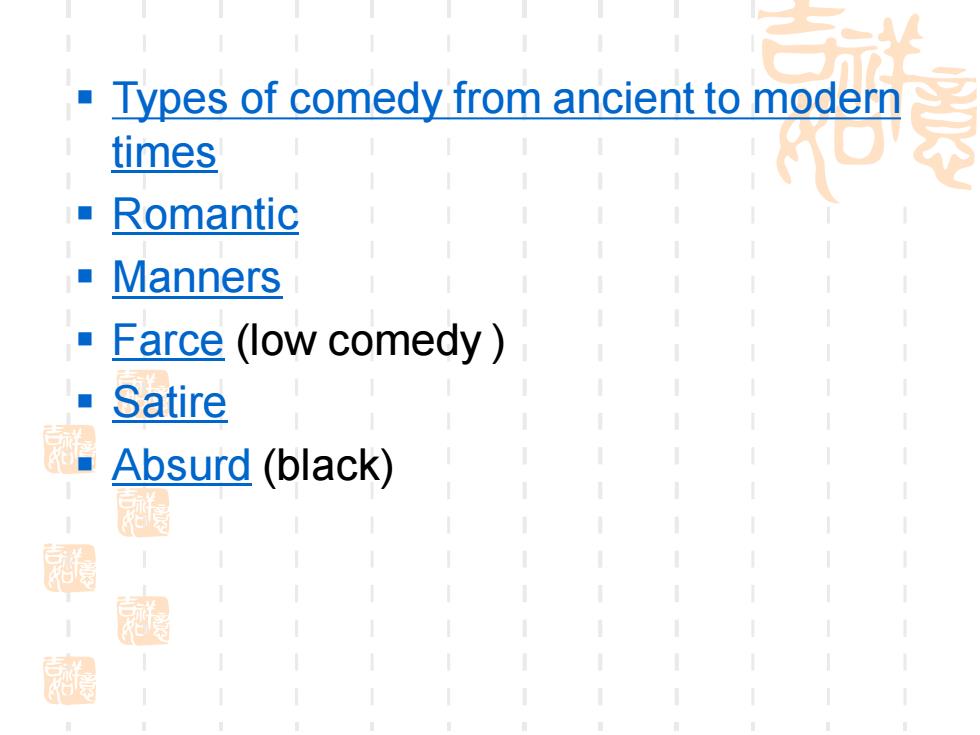Click the blue bullet next to Farce
The image size is (980, 735).
[86, 339]
